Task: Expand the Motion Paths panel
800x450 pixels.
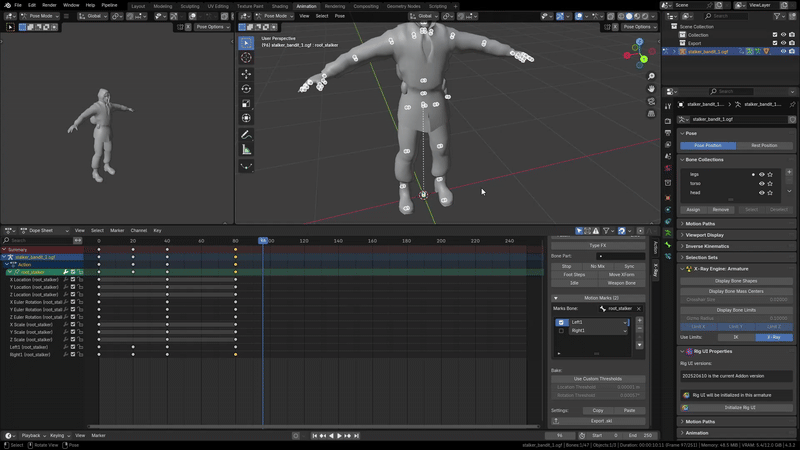Action: click(700, 224)
